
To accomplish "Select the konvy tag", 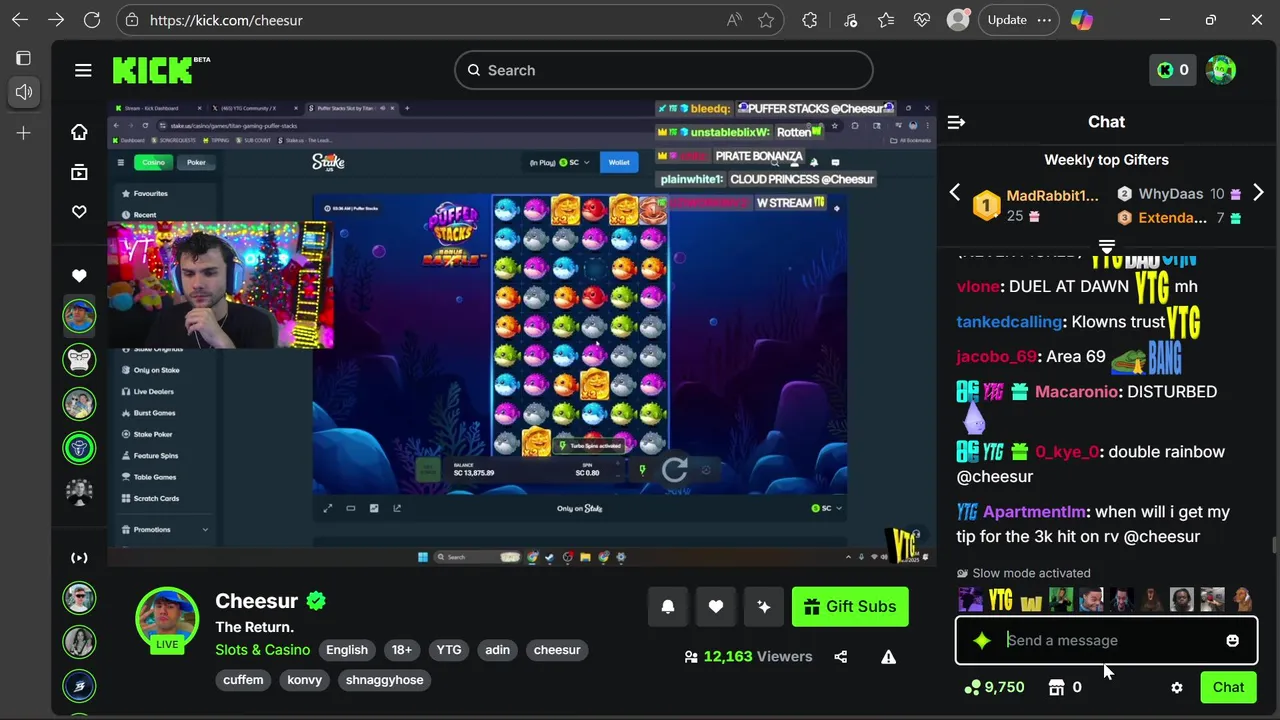I will (305, 680).
